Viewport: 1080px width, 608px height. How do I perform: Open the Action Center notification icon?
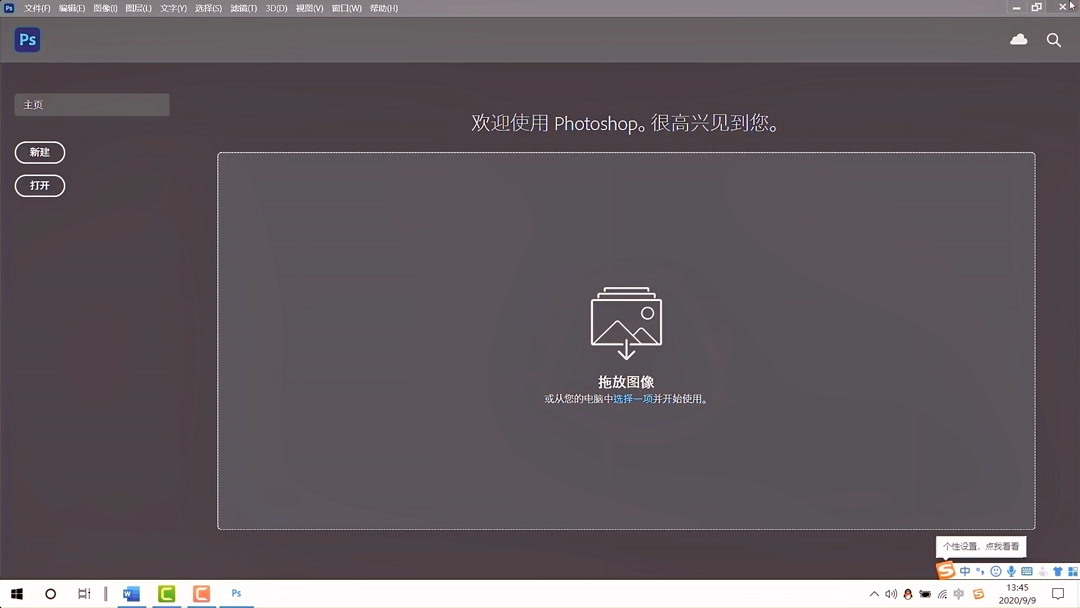pyautogui.click(x=1058, y=593)
